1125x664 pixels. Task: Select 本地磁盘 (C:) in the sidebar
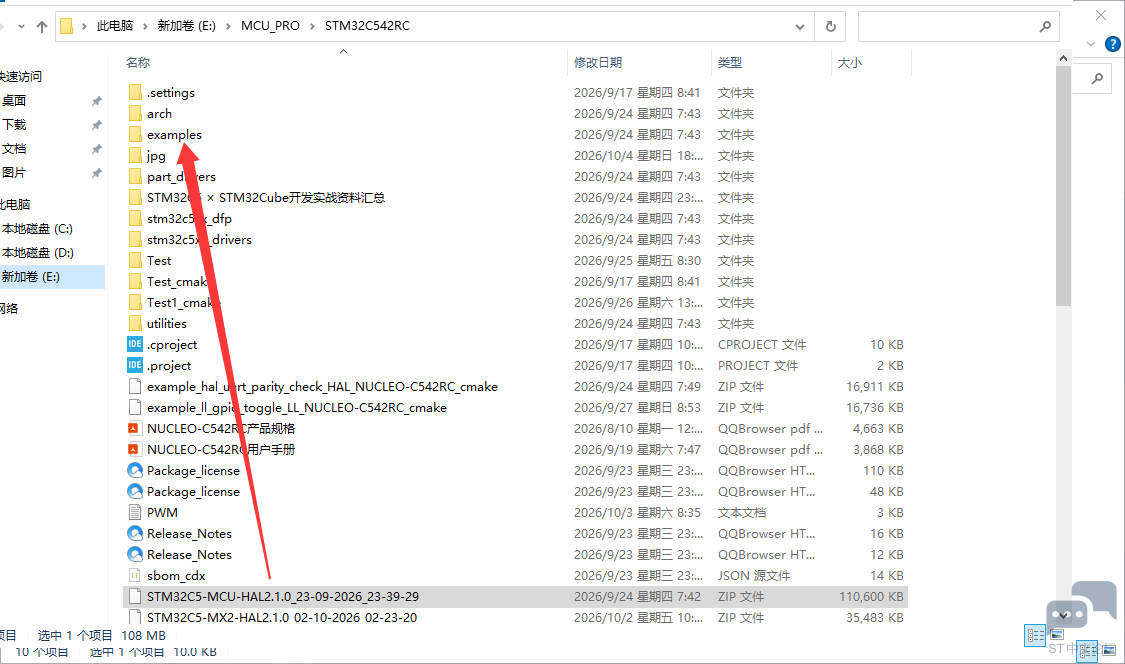click(37, 228)
